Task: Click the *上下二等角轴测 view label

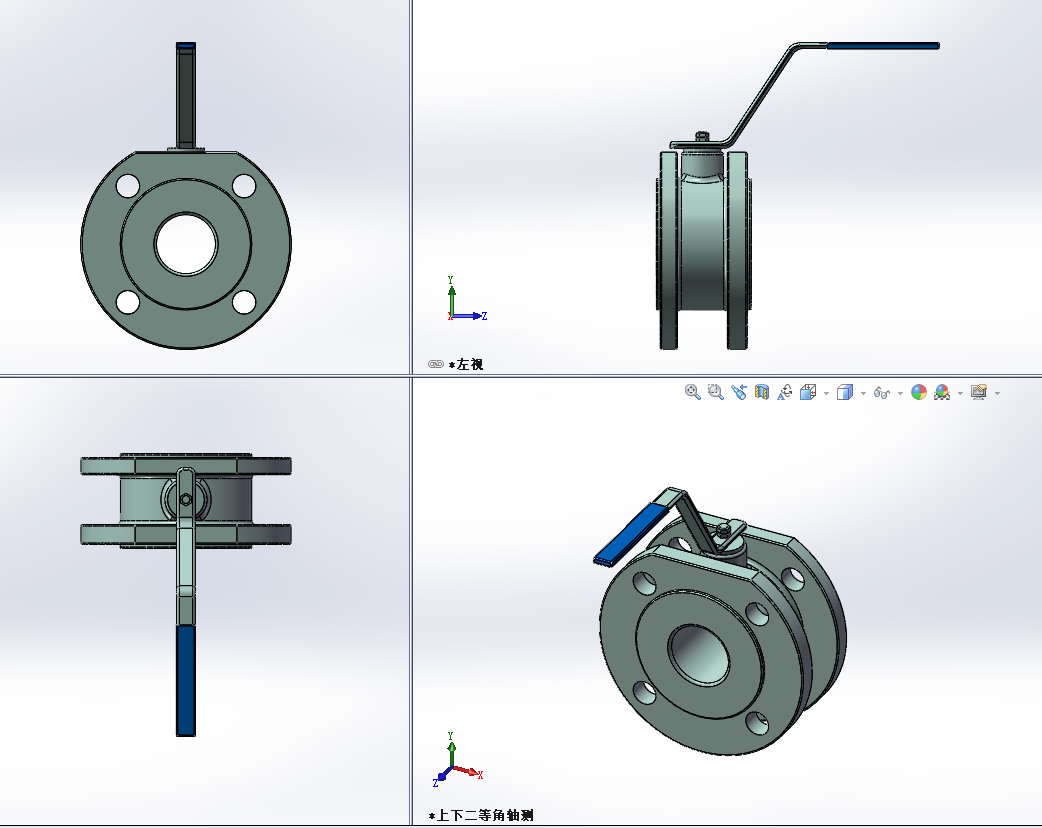Action: (481, 815)
